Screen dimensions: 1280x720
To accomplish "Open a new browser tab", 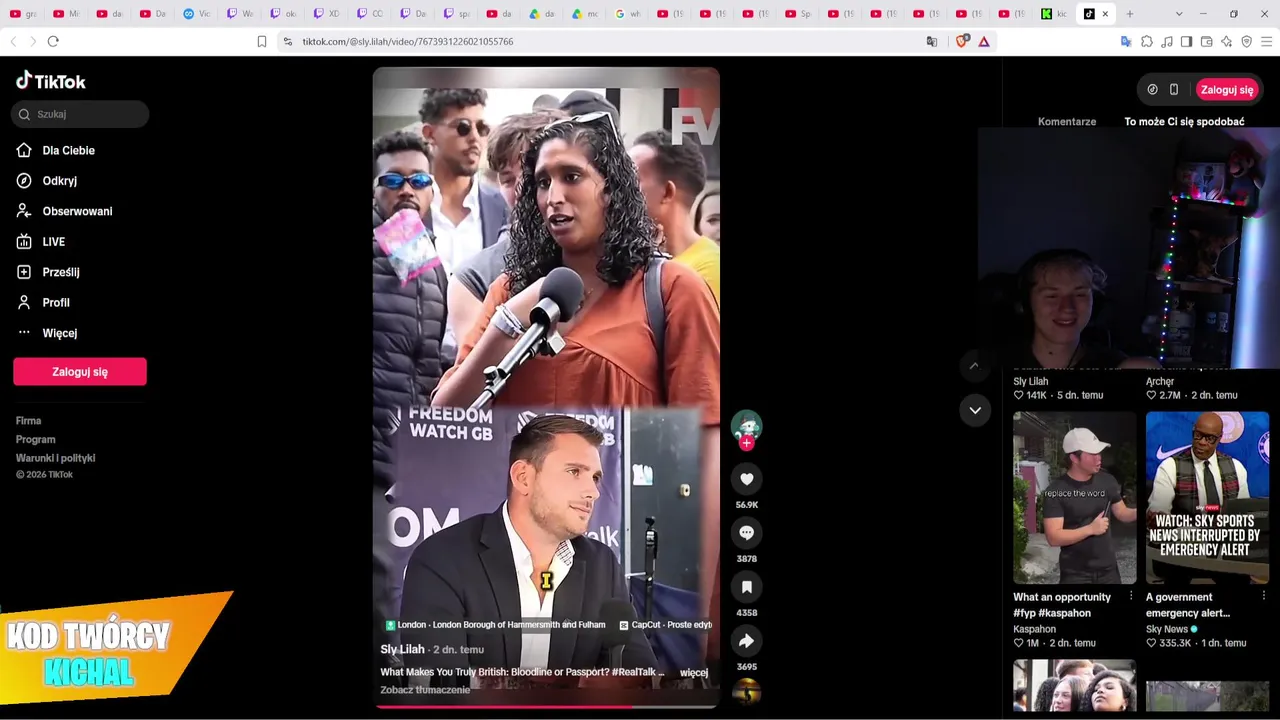I will (1130, 14).
